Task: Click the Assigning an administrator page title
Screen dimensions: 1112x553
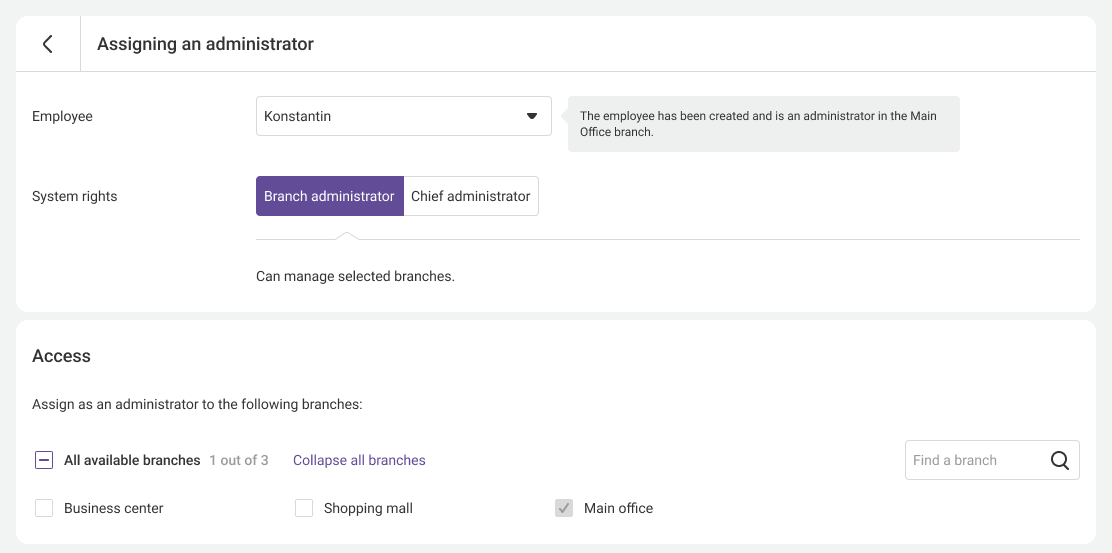Action: coord(205,44)
